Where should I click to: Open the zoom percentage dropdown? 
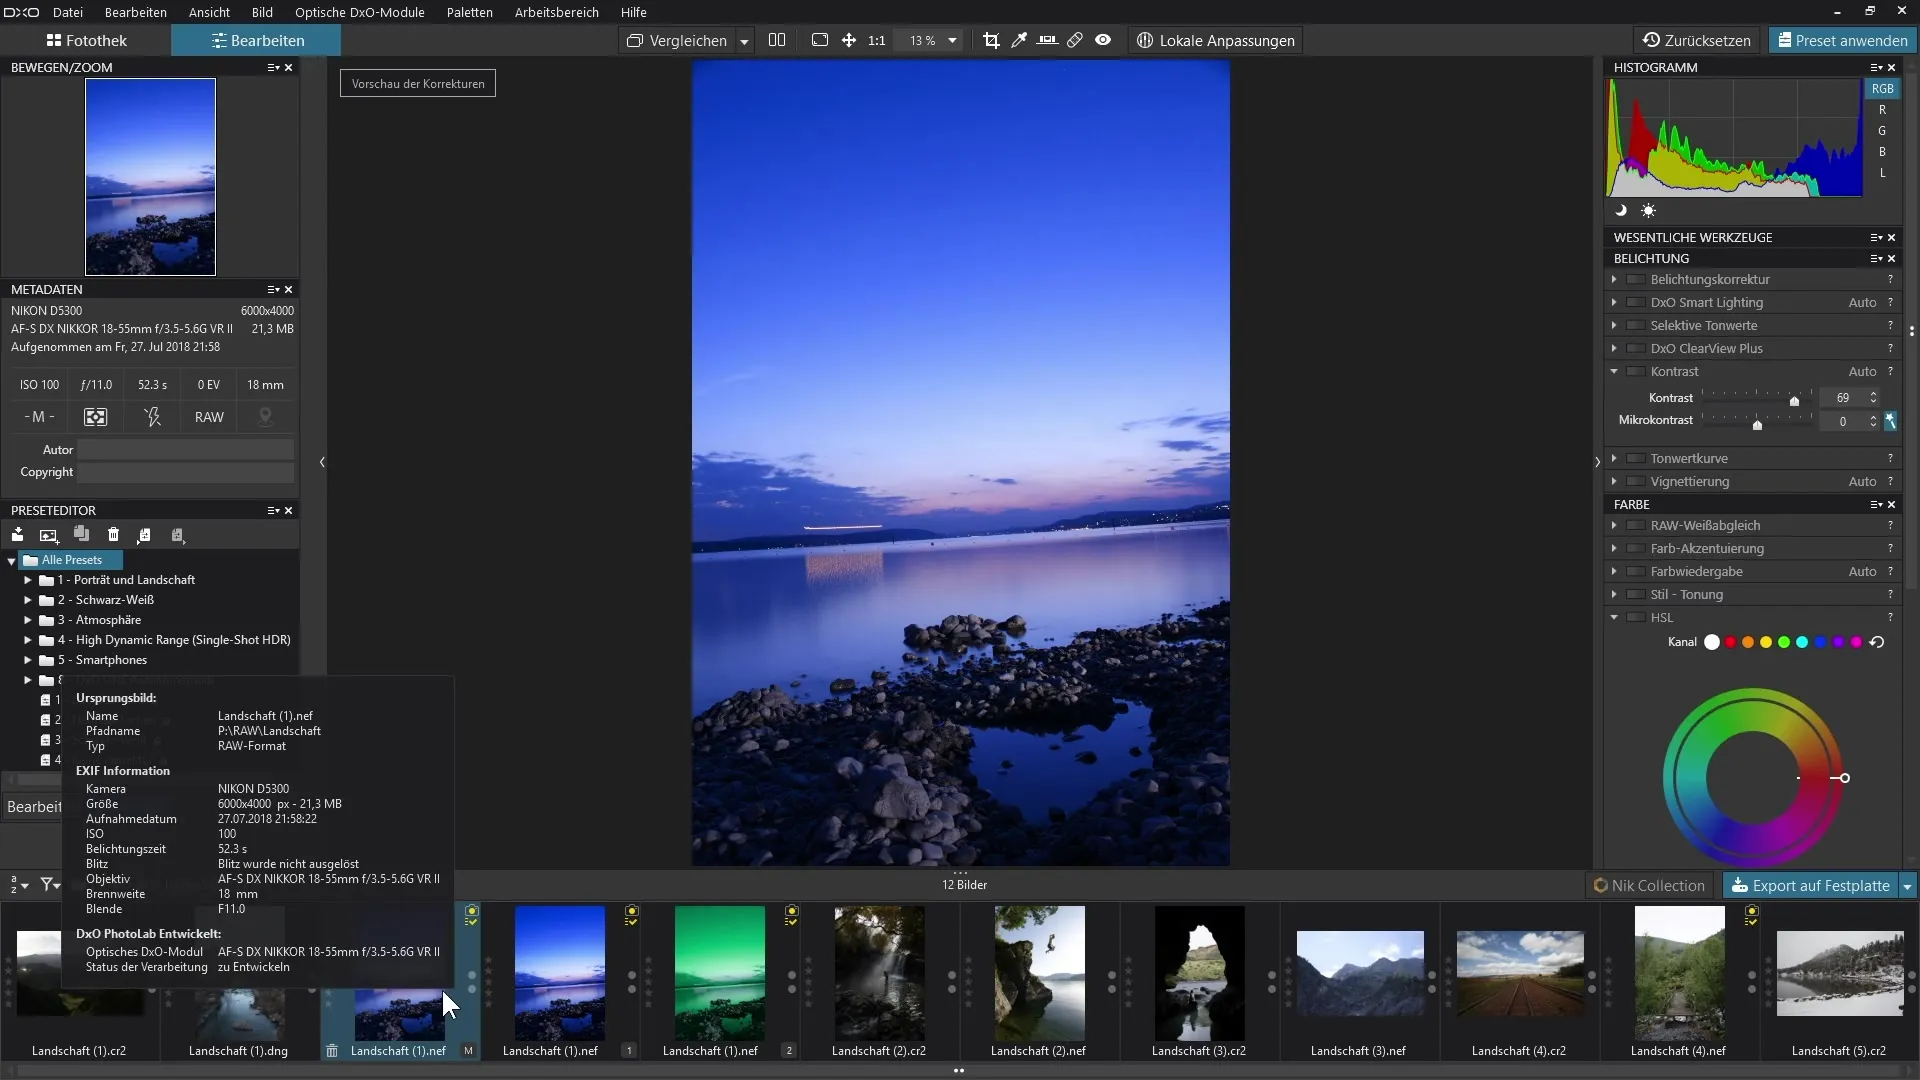coord(952,41)
